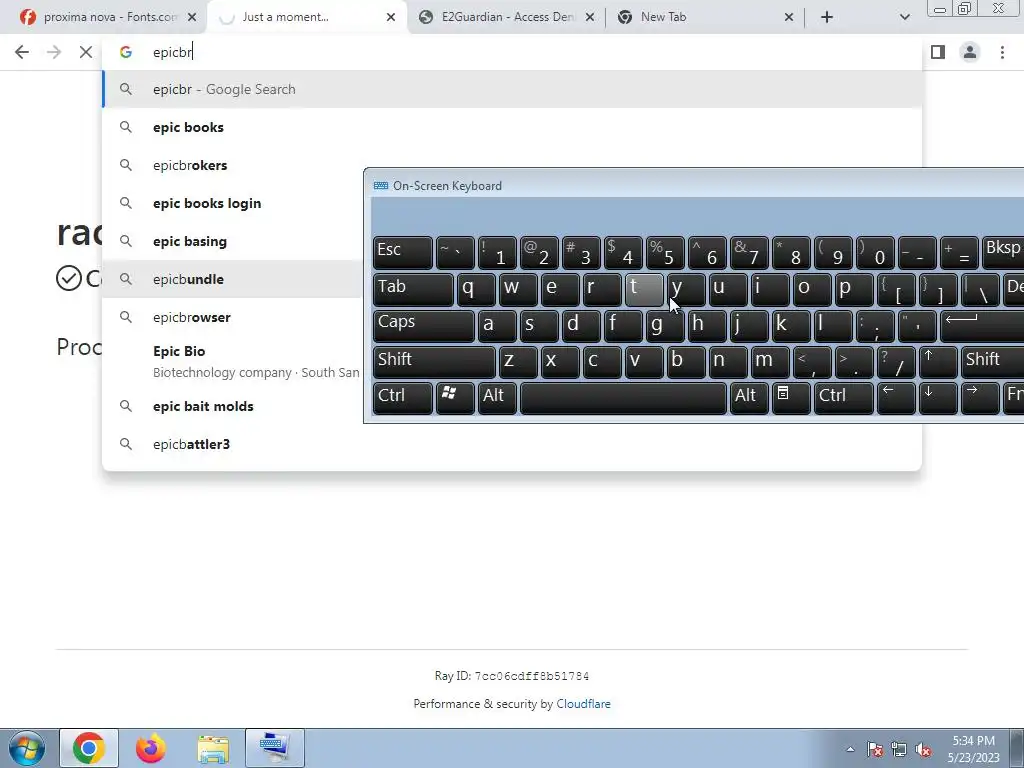
Task: Show hidden system tray icons
Action: [x=850, y=749]
